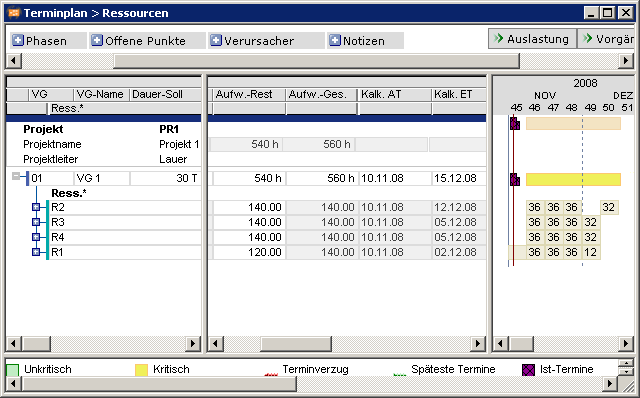640x398 pixels.
Task: Select the VG column header
Action: click(x=51, y=94)
